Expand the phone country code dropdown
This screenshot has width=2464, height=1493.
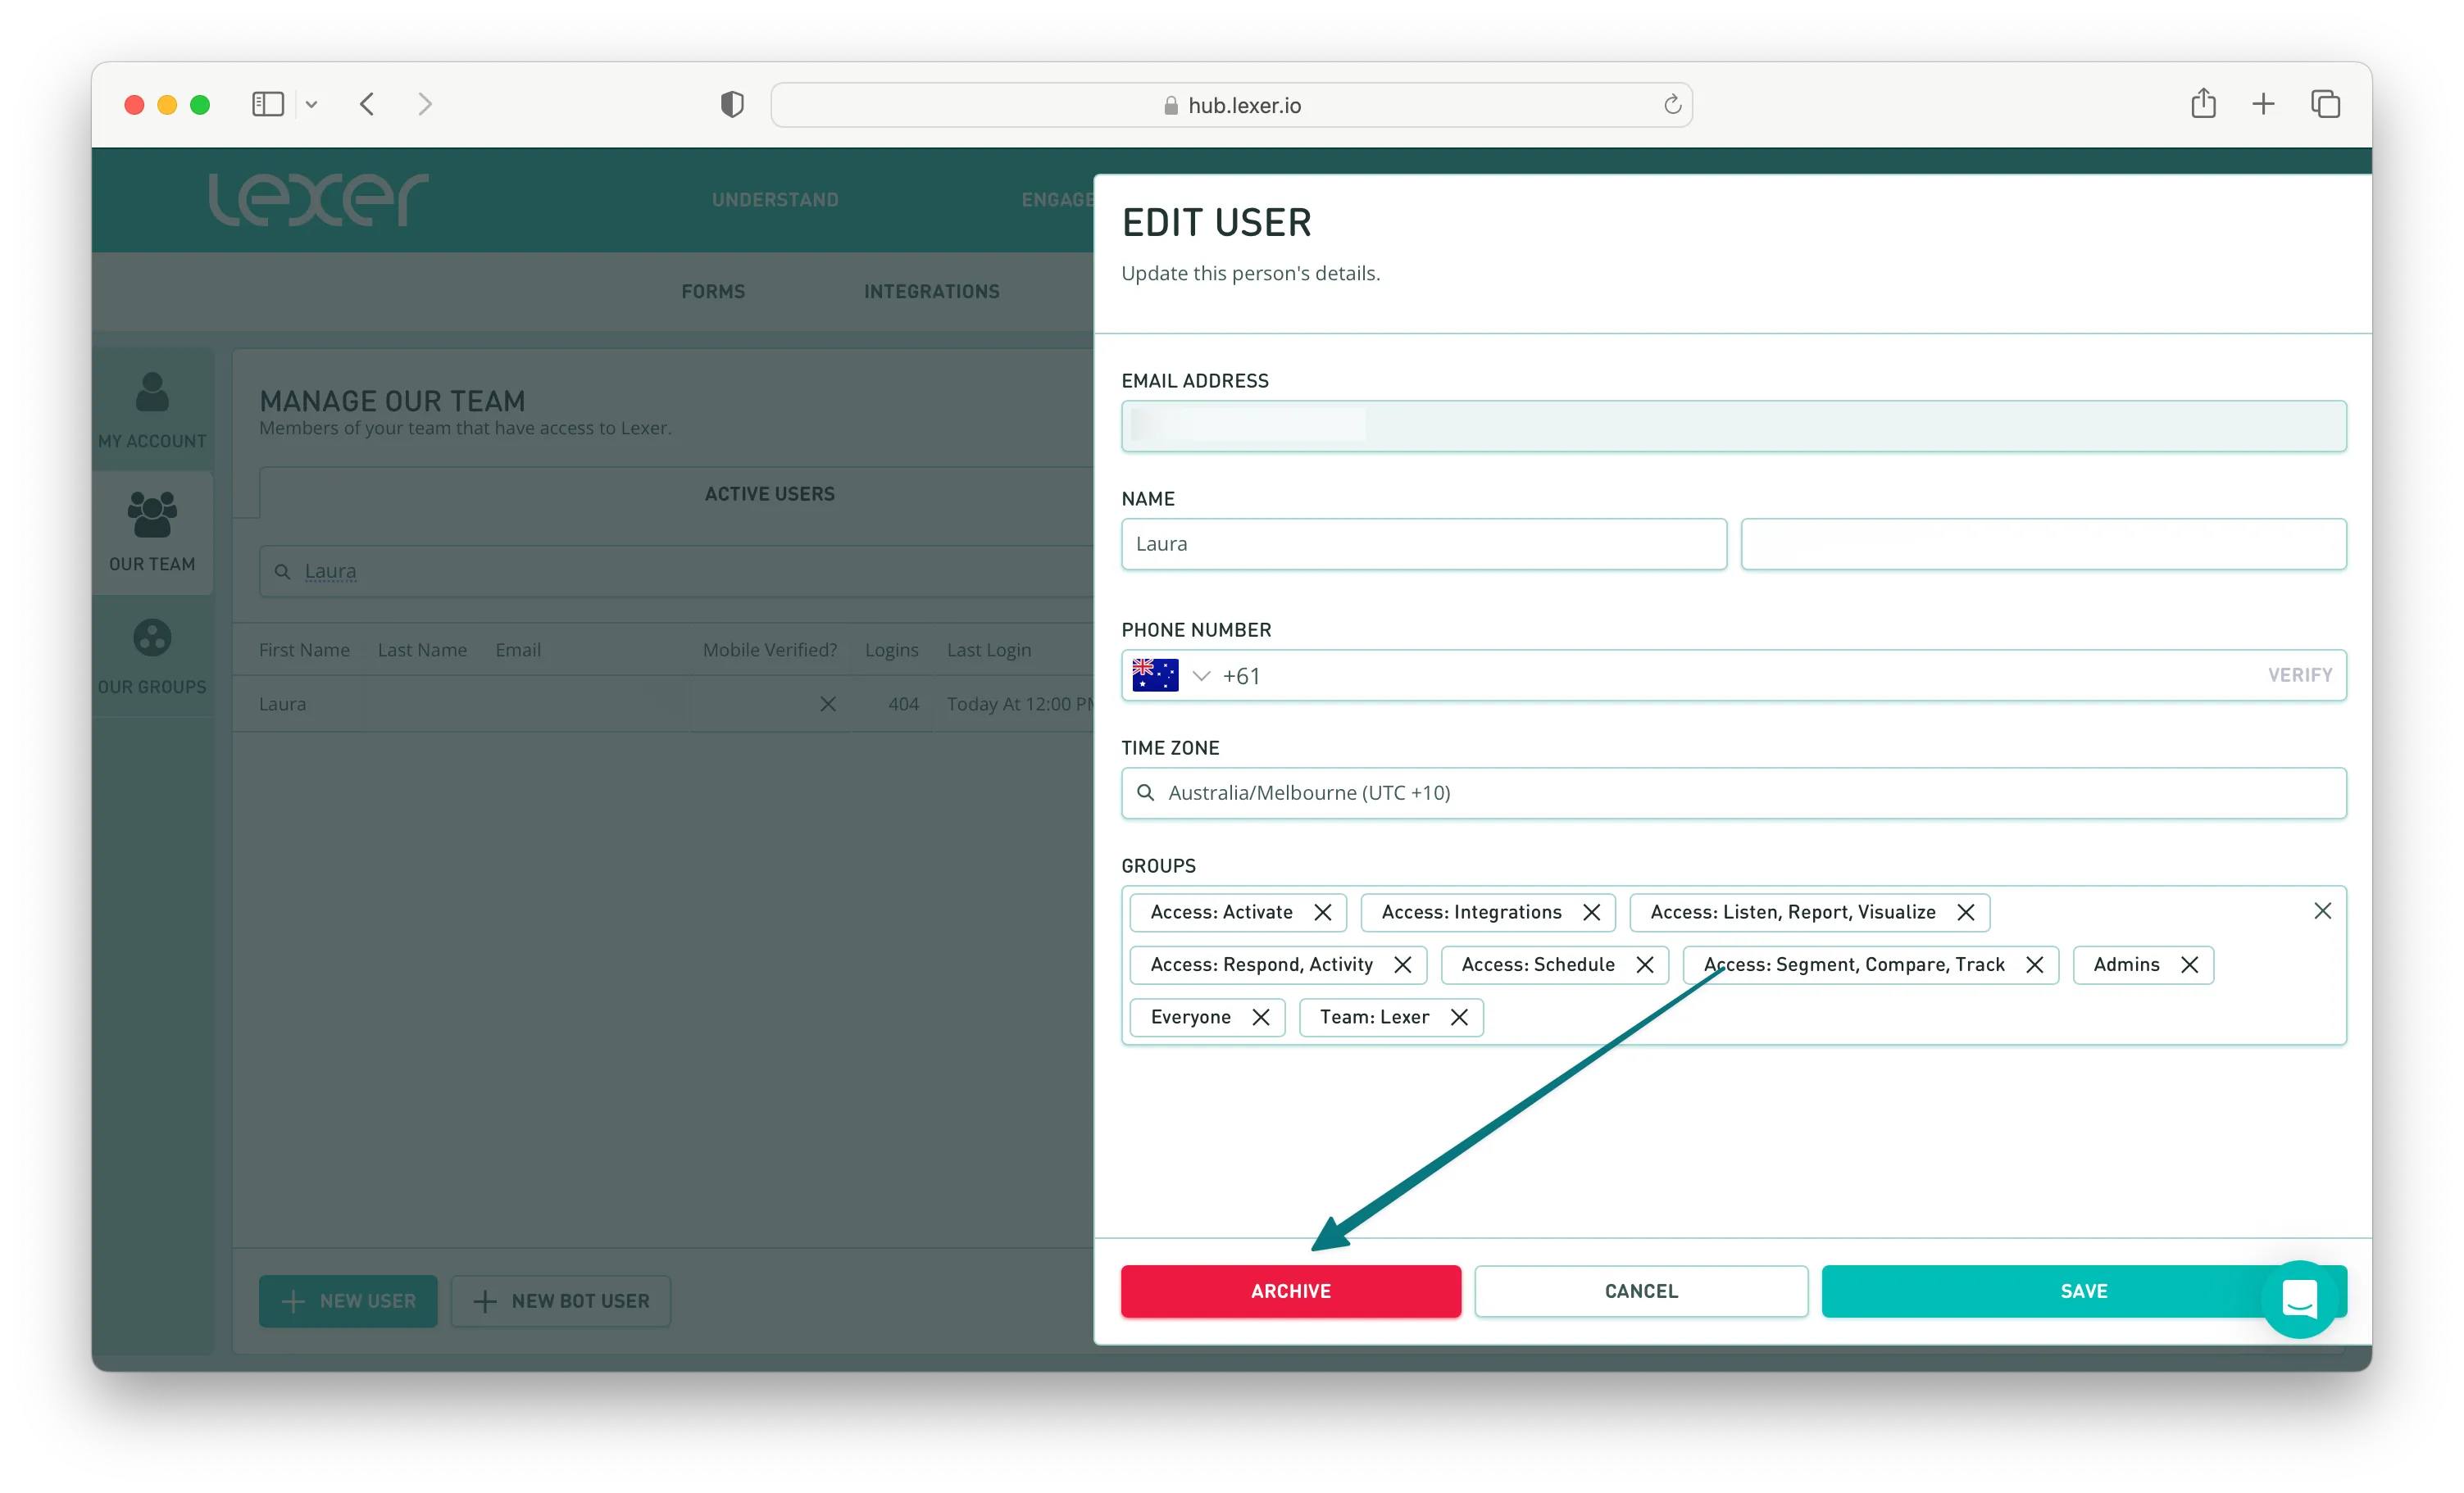(1202, 676)
